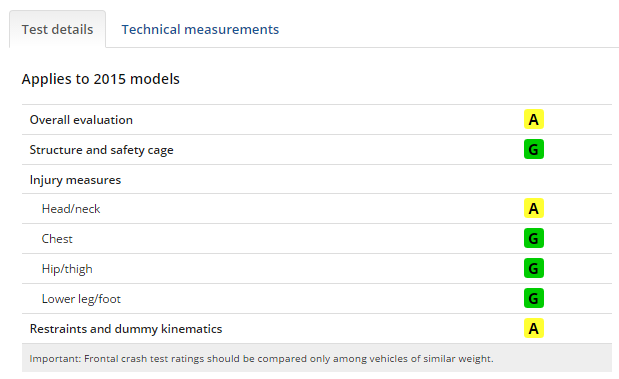Click the Structure and safety cage G badge
Viewport: 619px width, 379px height.
(x=534, y=149)
